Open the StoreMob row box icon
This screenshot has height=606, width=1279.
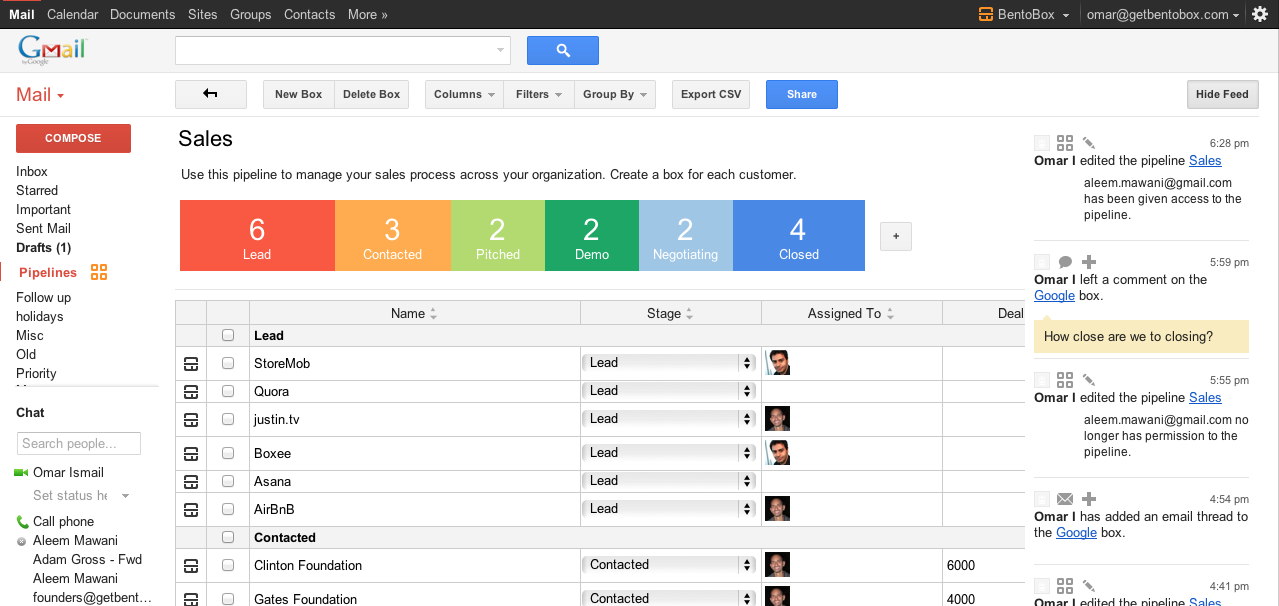(x=191, y=363)
